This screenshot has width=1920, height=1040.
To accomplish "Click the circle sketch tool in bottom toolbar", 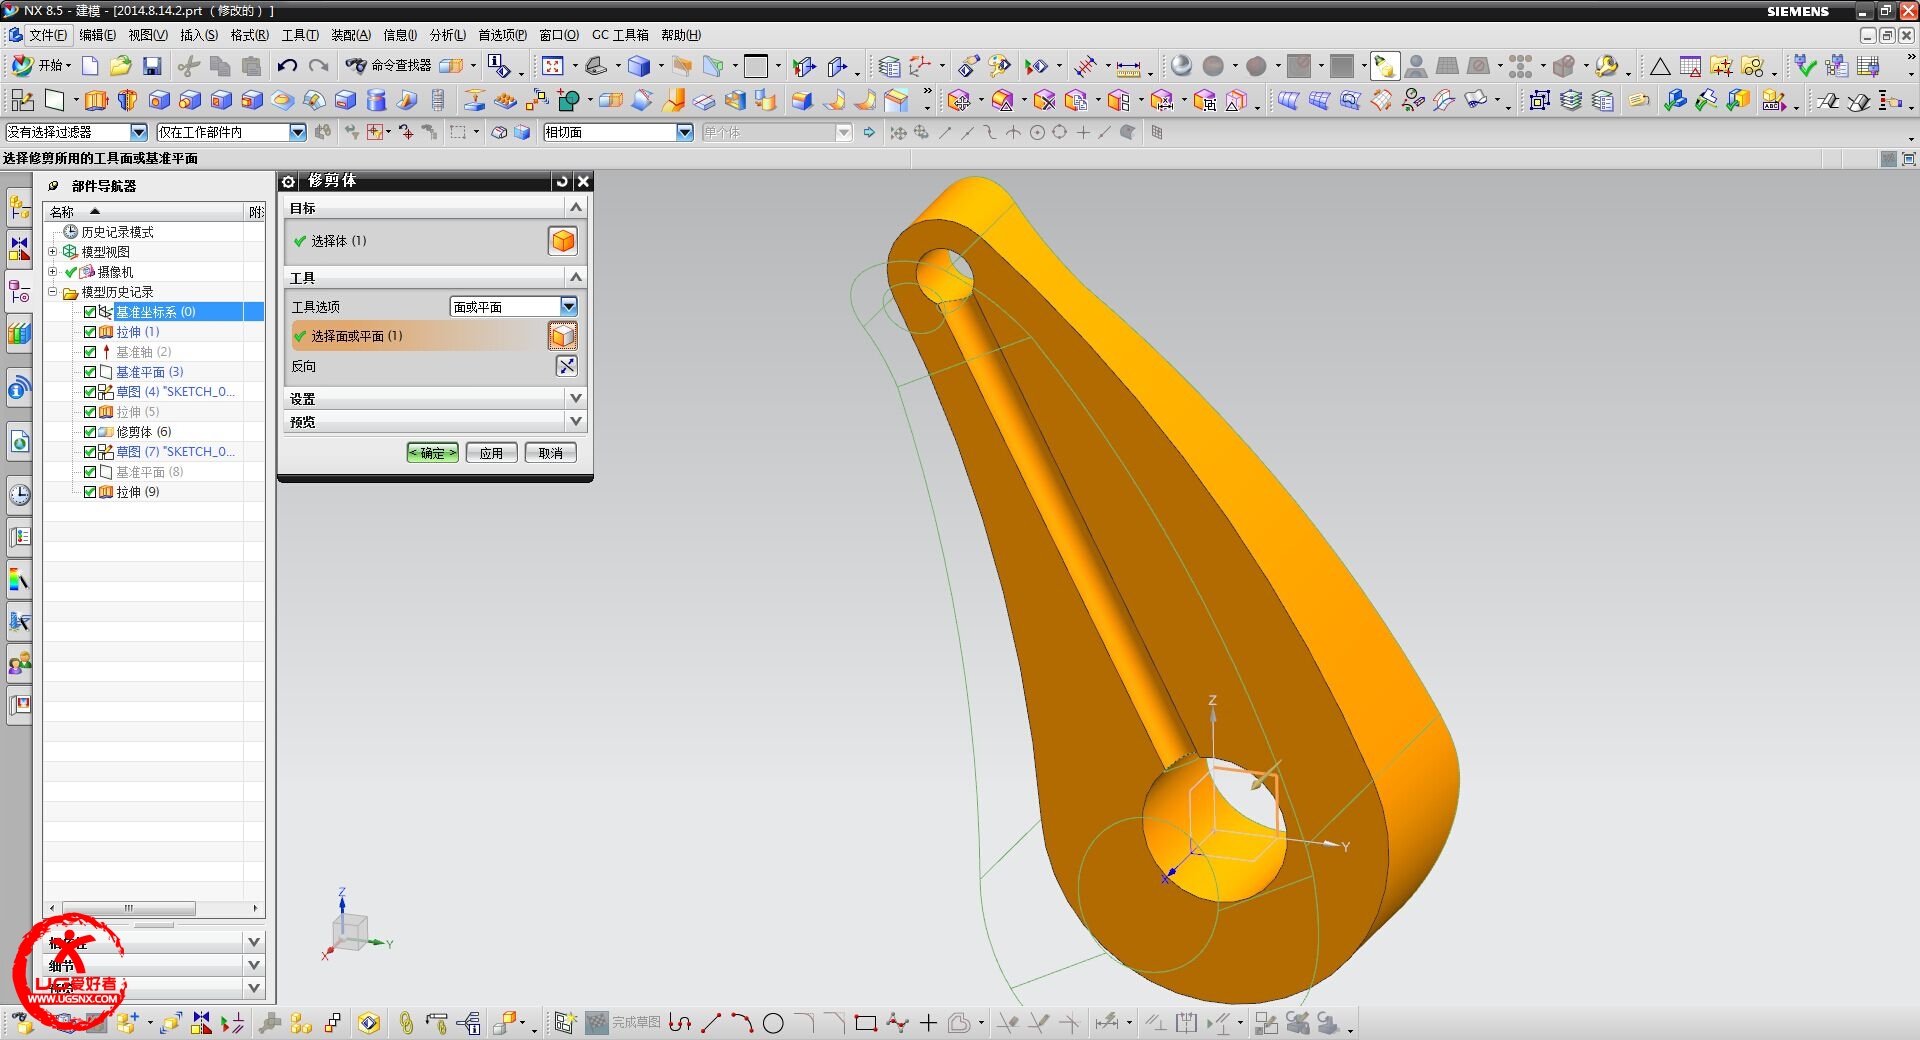I will pos(773,1023).
